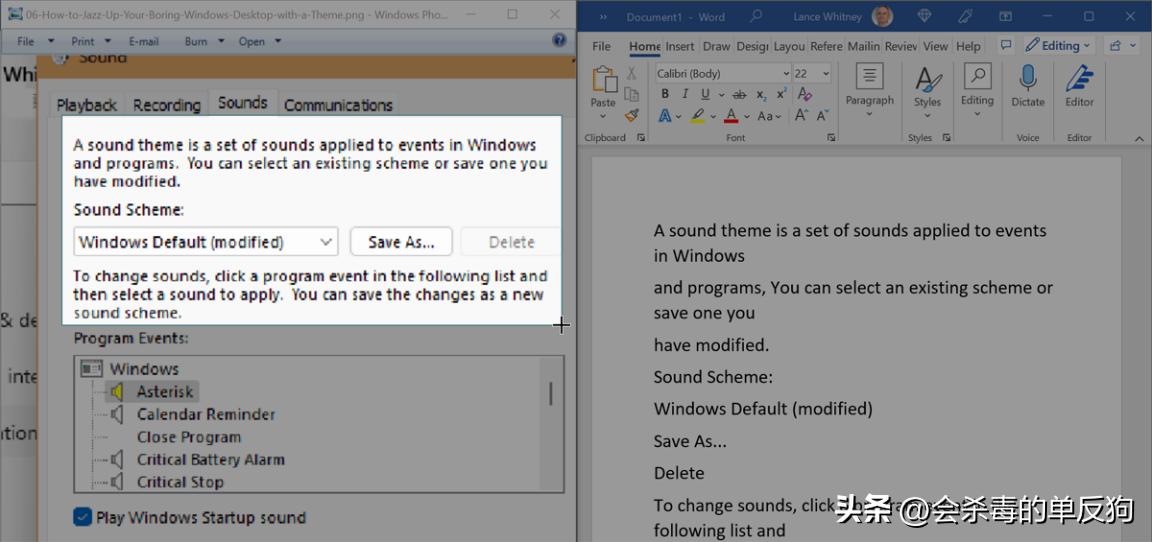Toggle italic formatting in the Font group
1152x542 pixels.
[x=685, y=94]
